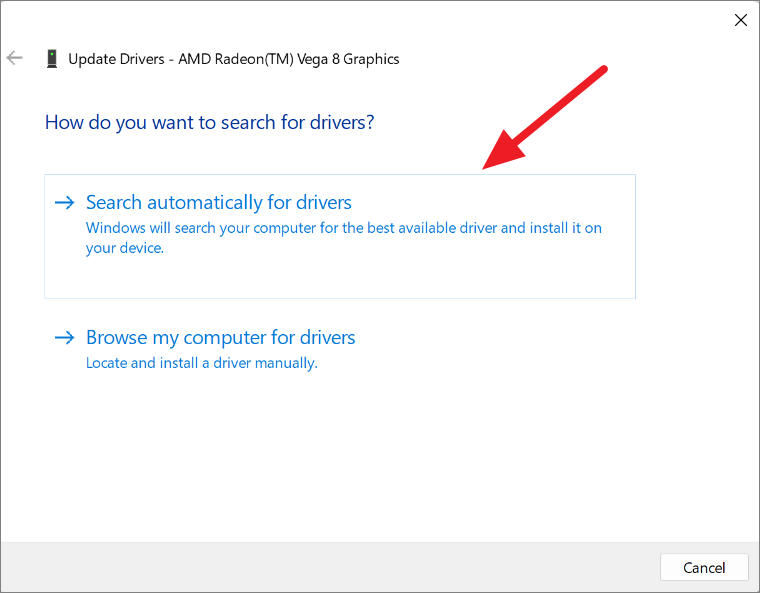
Task: Choose Search automatically for drivers
Action: (x=340, y=236)
